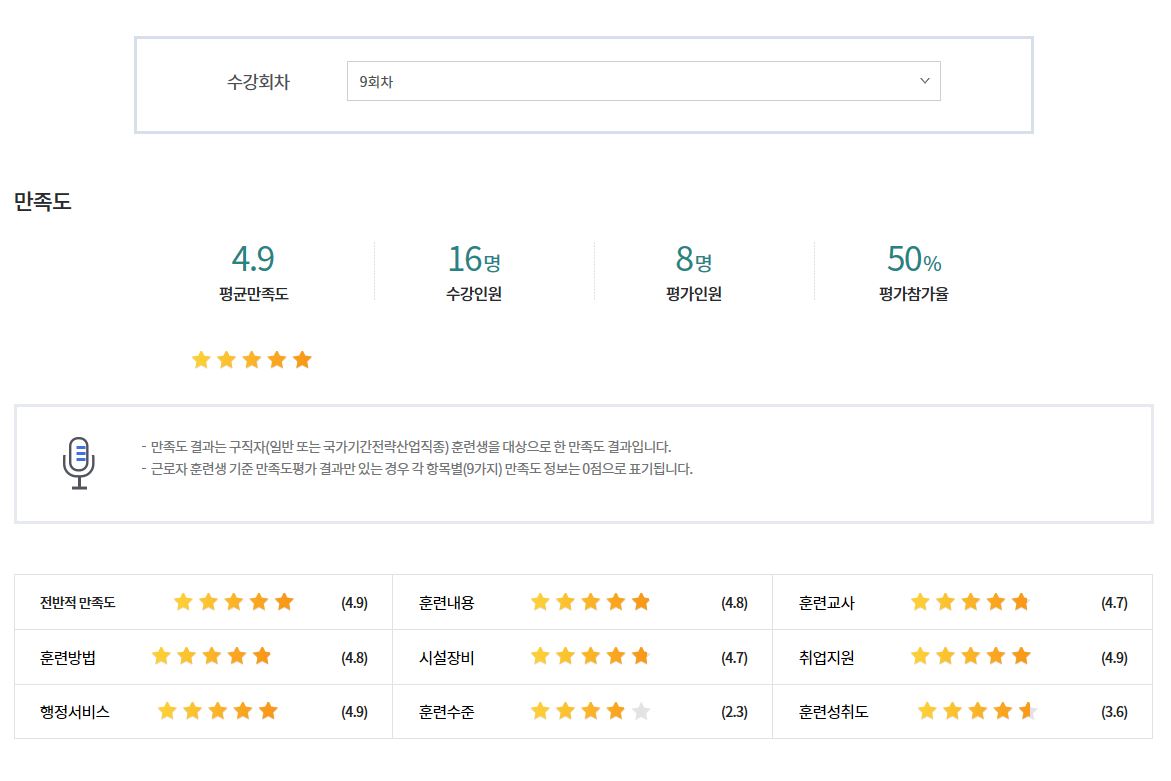Click the empty gray star in 훈련수준
Viewport: 1171px width, 781px height.
pos(641,712)
